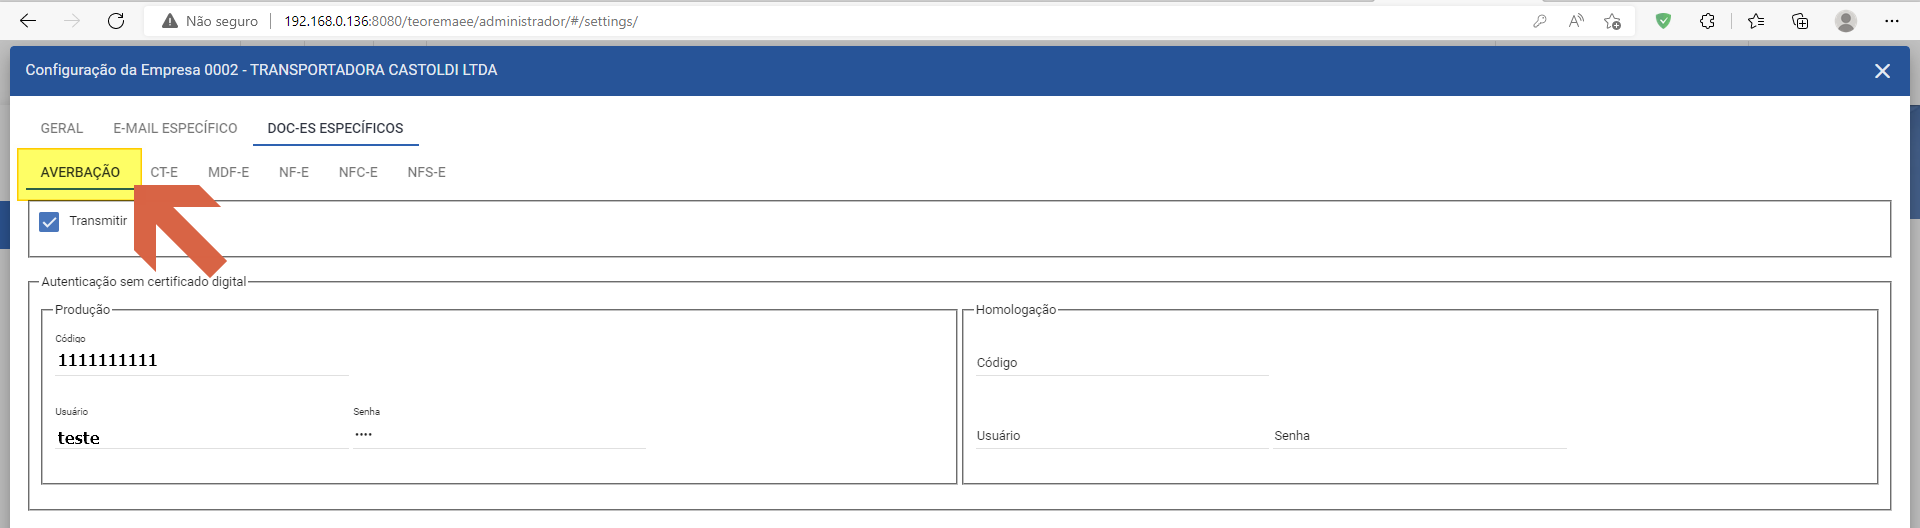Activate the Read aloud icon
1920x528 pixels.
click(1576, 21)
